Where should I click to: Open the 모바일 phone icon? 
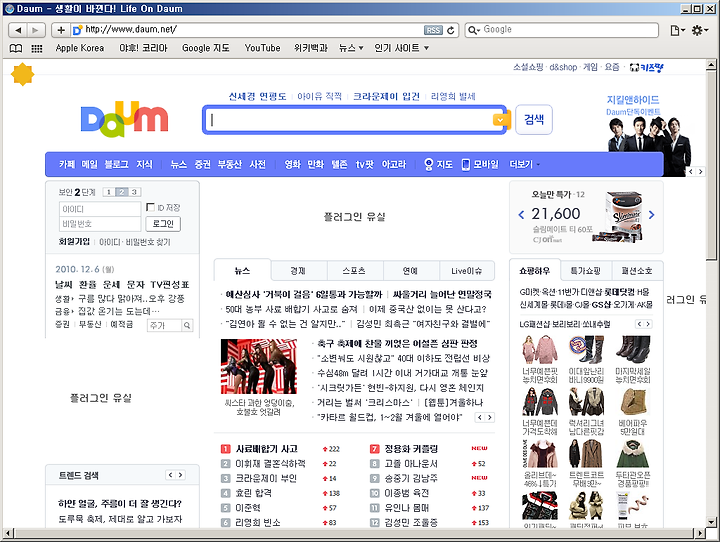[x=466, y=164]
